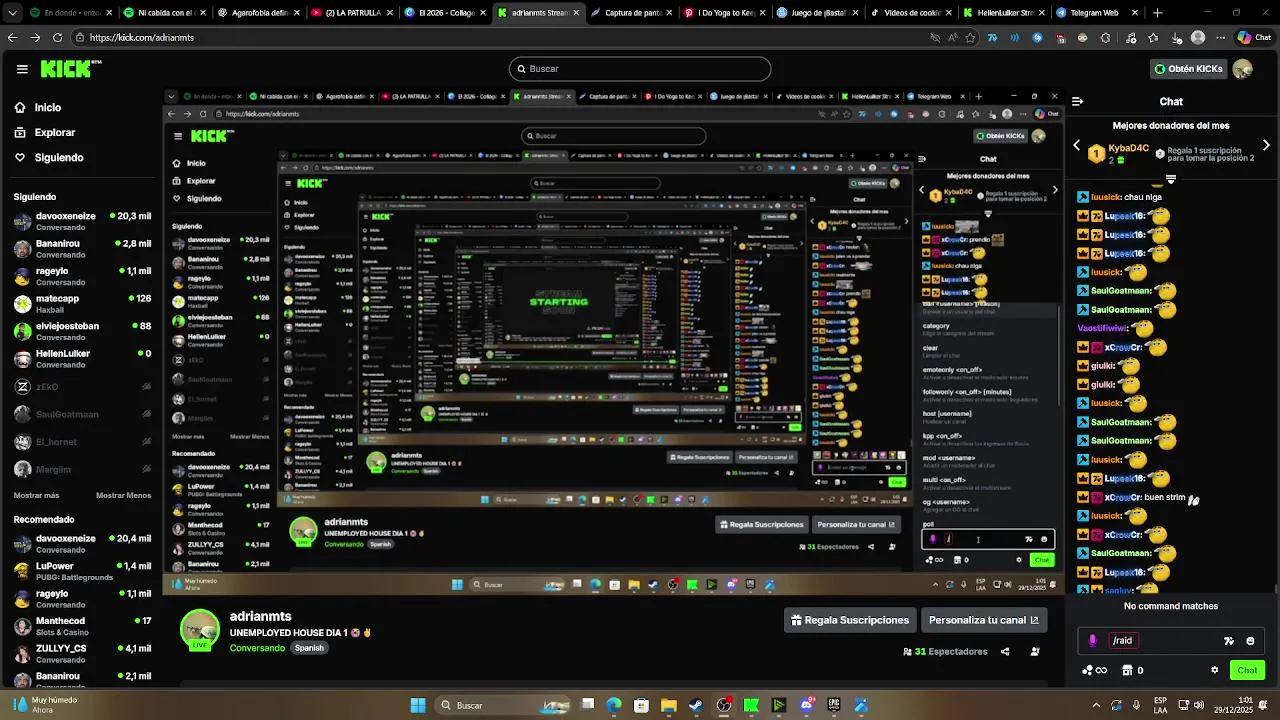Show the next top donor with the right arrow
1280x720 pixels.
tap(1266, 146)
